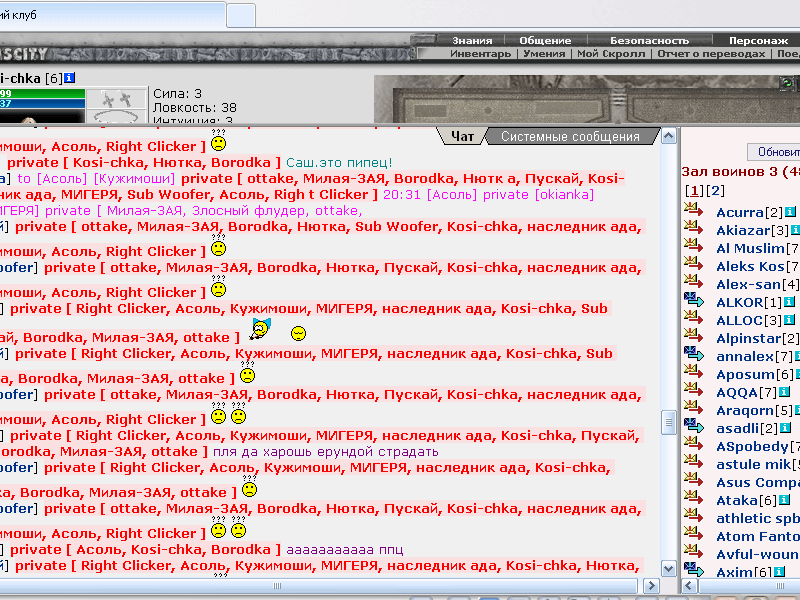Click the message "аааааааааа ппц"
This screenshot has width=800, height=600.
coord(345,549)
